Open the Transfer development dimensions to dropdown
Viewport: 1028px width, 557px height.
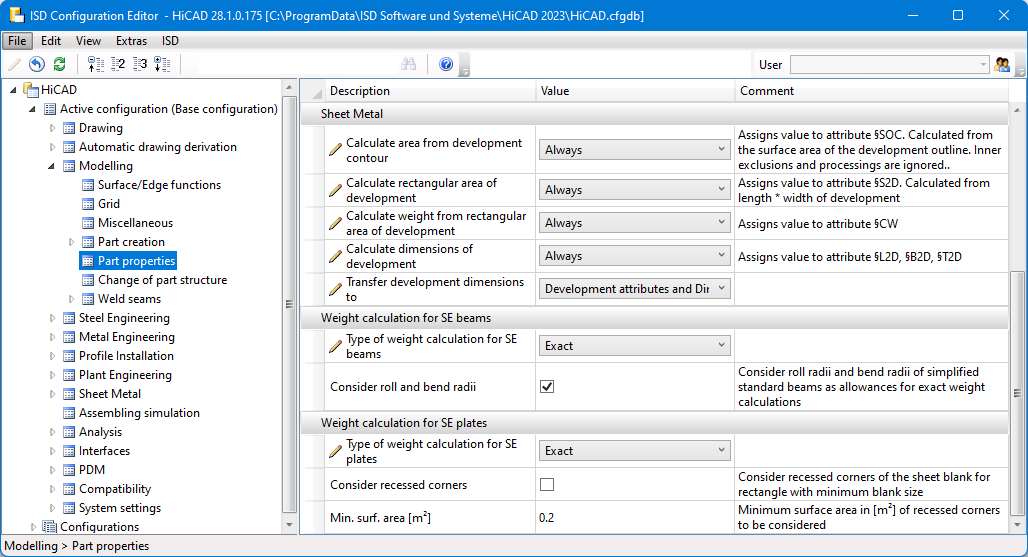635,289
